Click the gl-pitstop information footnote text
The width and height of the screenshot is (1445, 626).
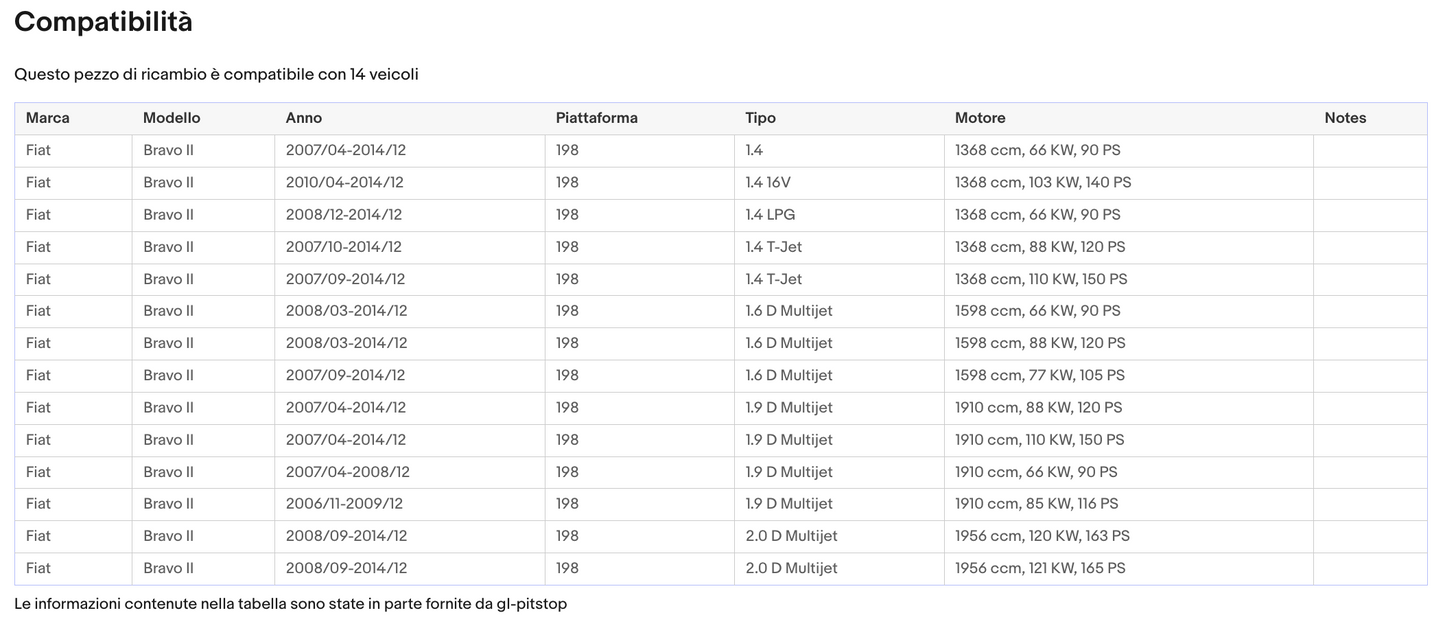[290, 604]
